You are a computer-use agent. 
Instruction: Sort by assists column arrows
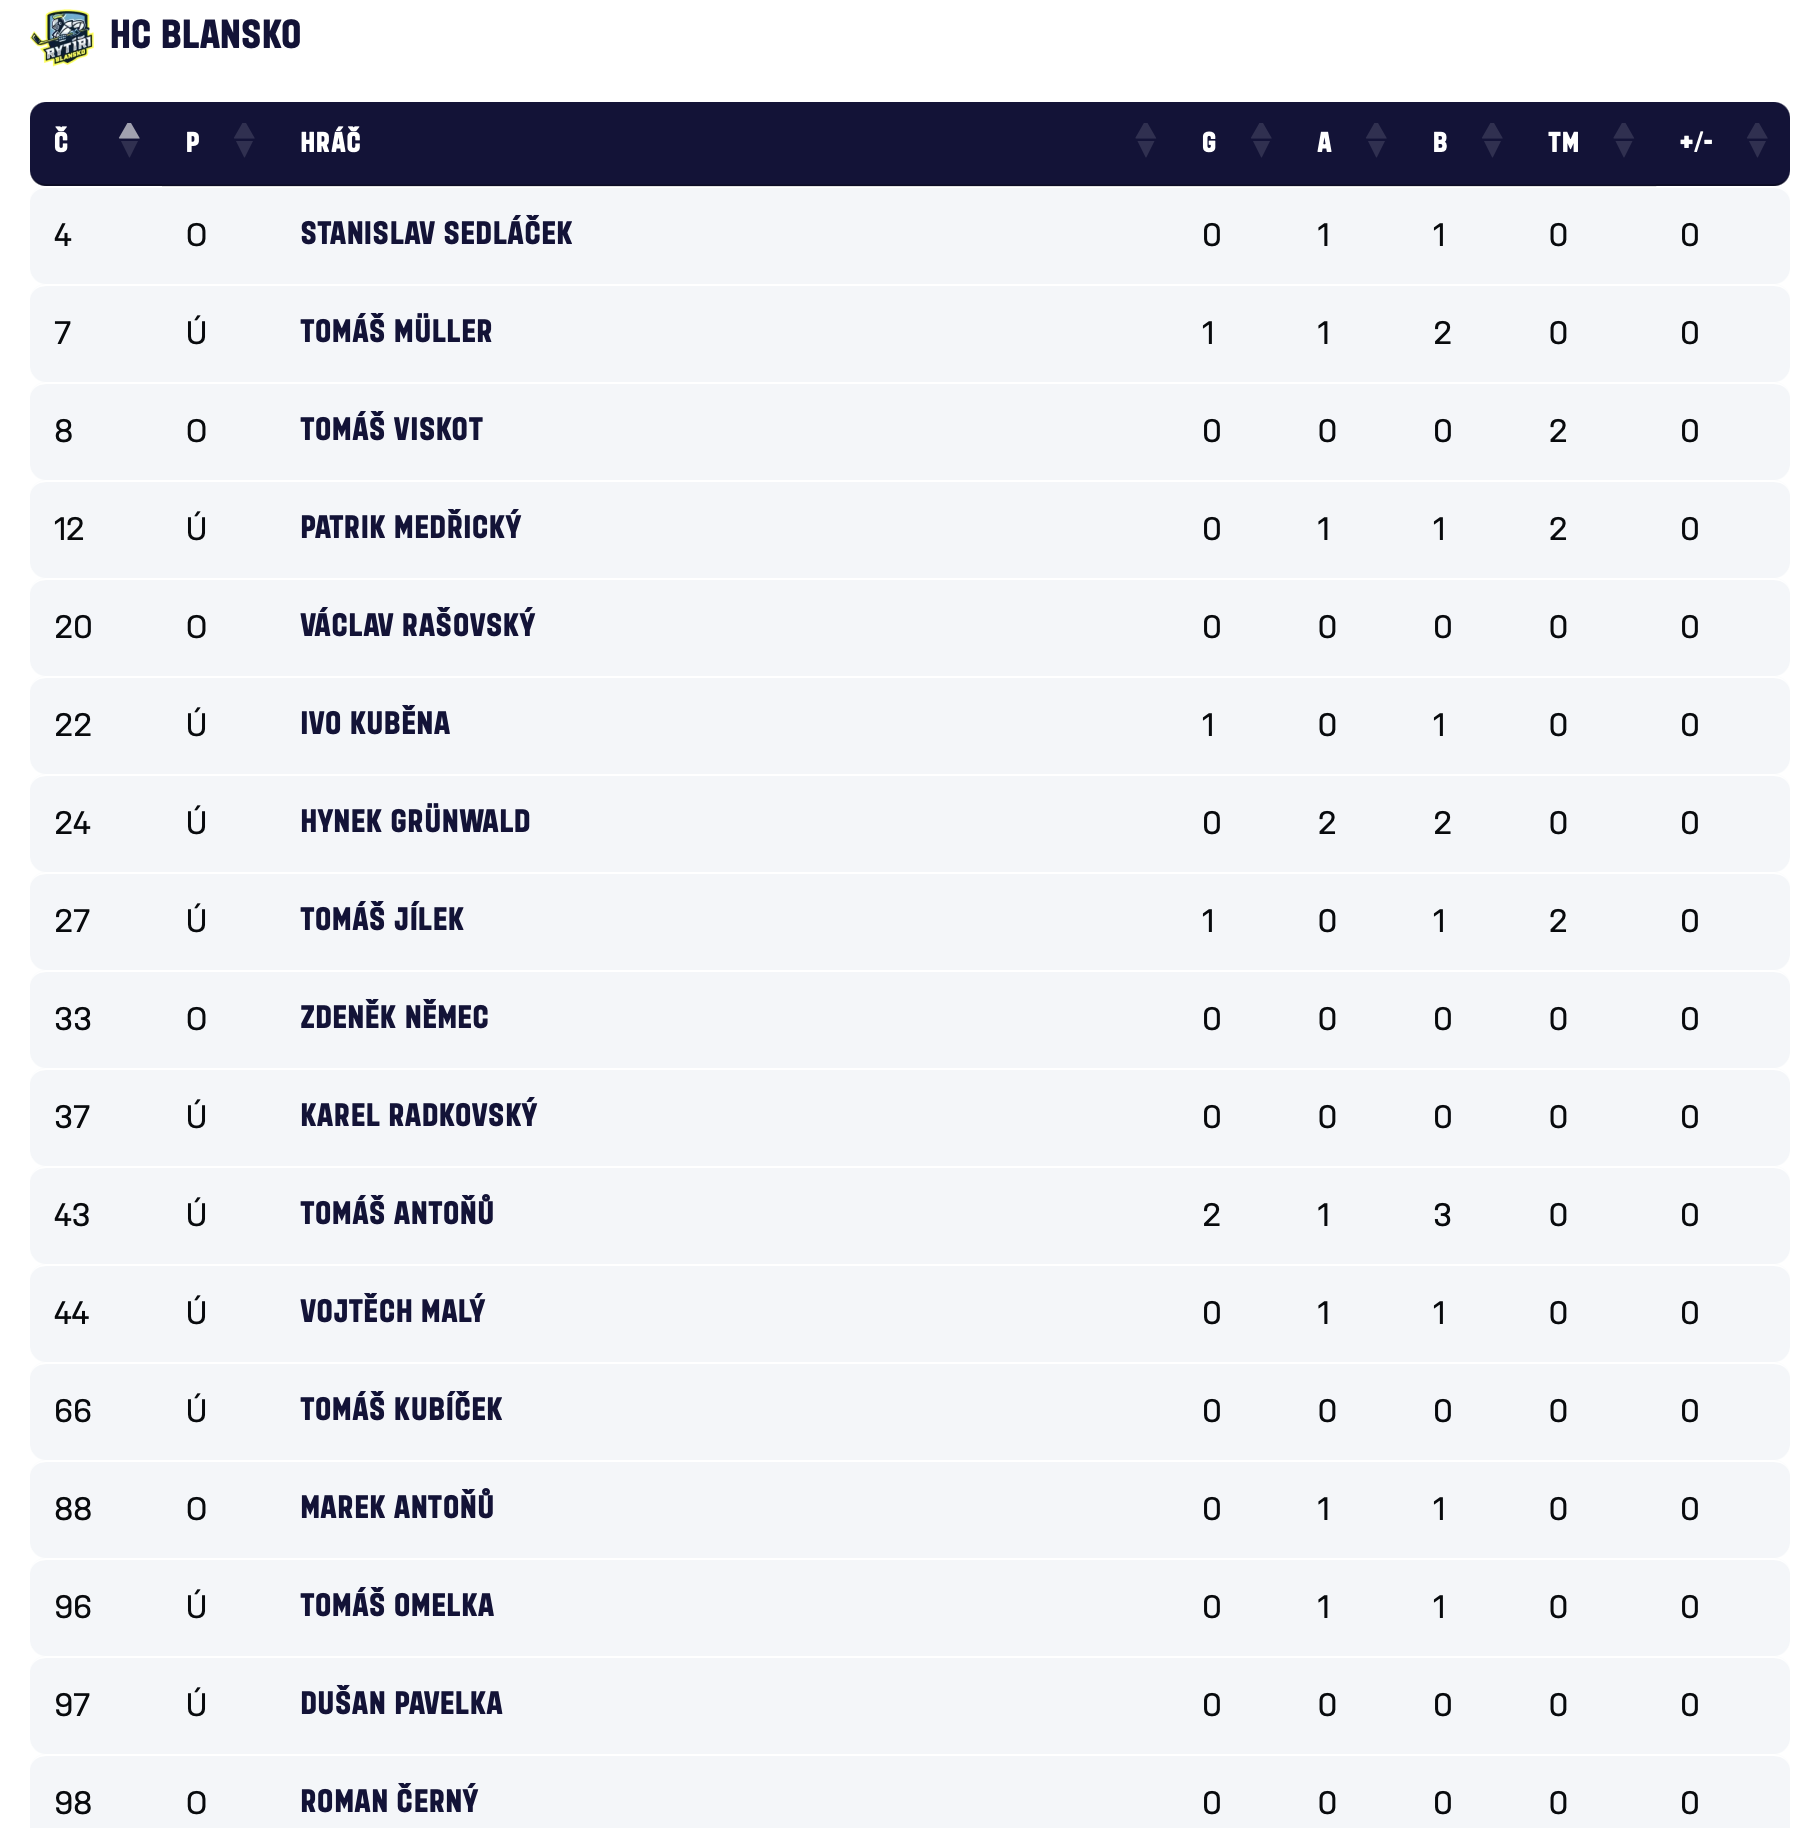coord(1376,141)
